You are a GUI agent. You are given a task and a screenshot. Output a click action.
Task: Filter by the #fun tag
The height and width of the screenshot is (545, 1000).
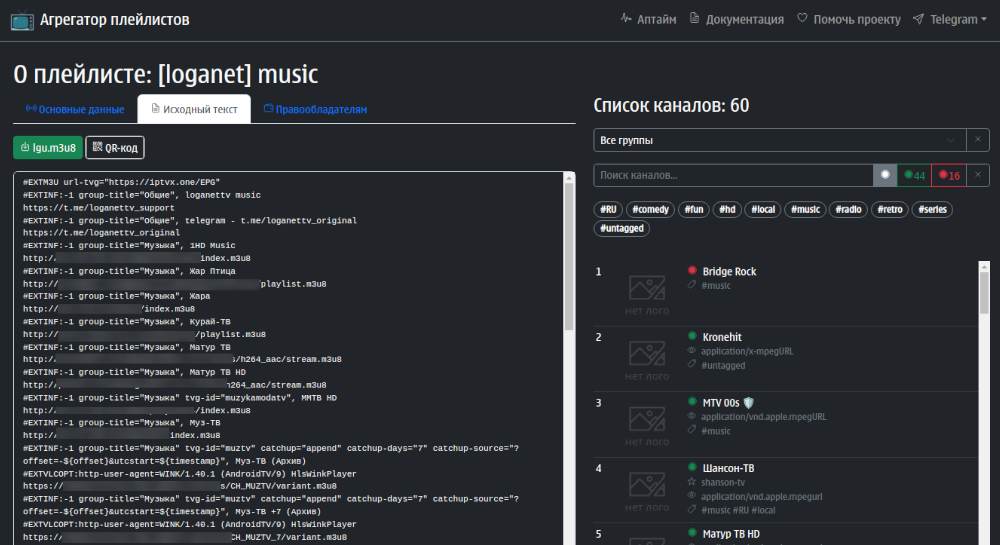pos(694,209)
